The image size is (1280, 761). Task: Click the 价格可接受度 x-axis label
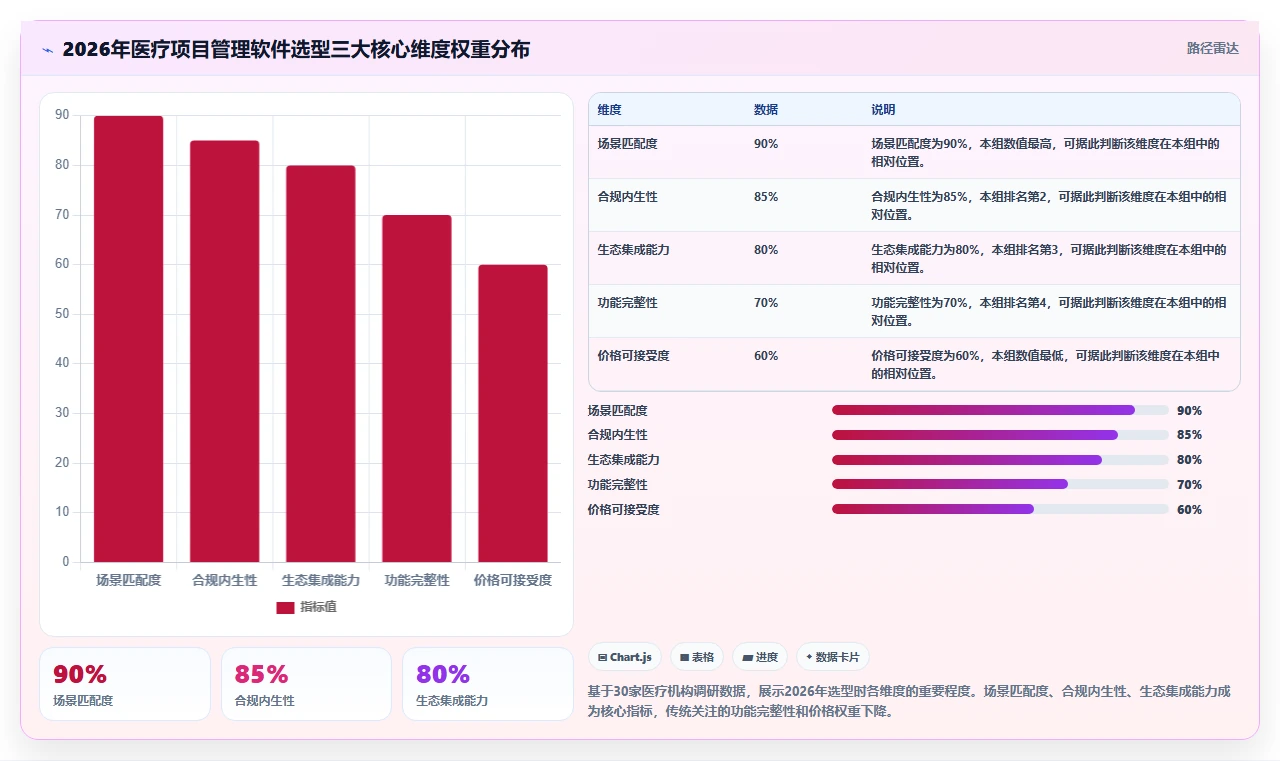click(513, 580)
